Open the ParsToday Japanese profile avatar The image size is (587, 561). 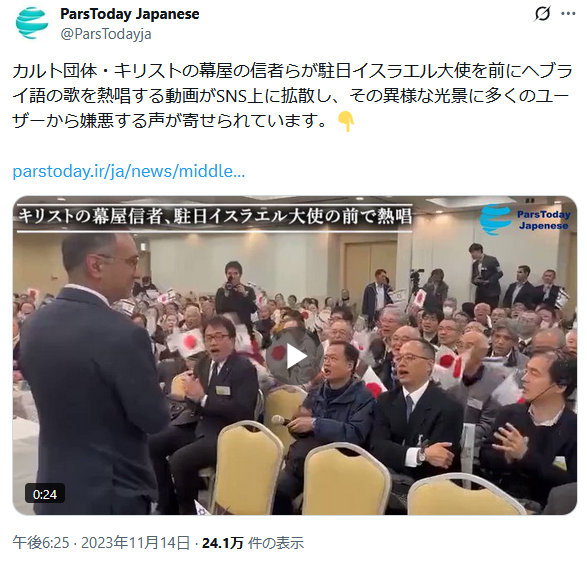(x=32, y=23)
